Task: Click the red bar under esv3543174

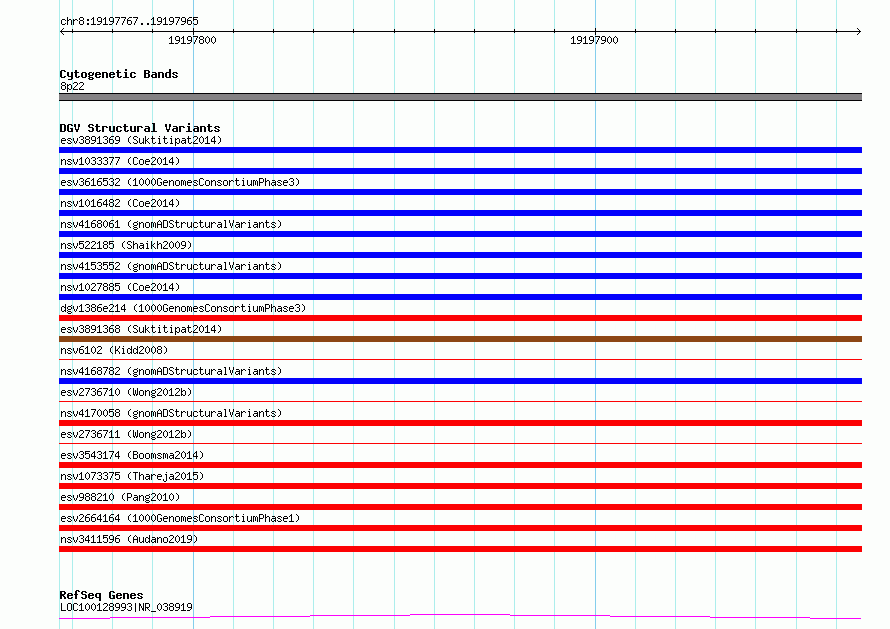Action: pyautogui.click(x=460, y=465)
